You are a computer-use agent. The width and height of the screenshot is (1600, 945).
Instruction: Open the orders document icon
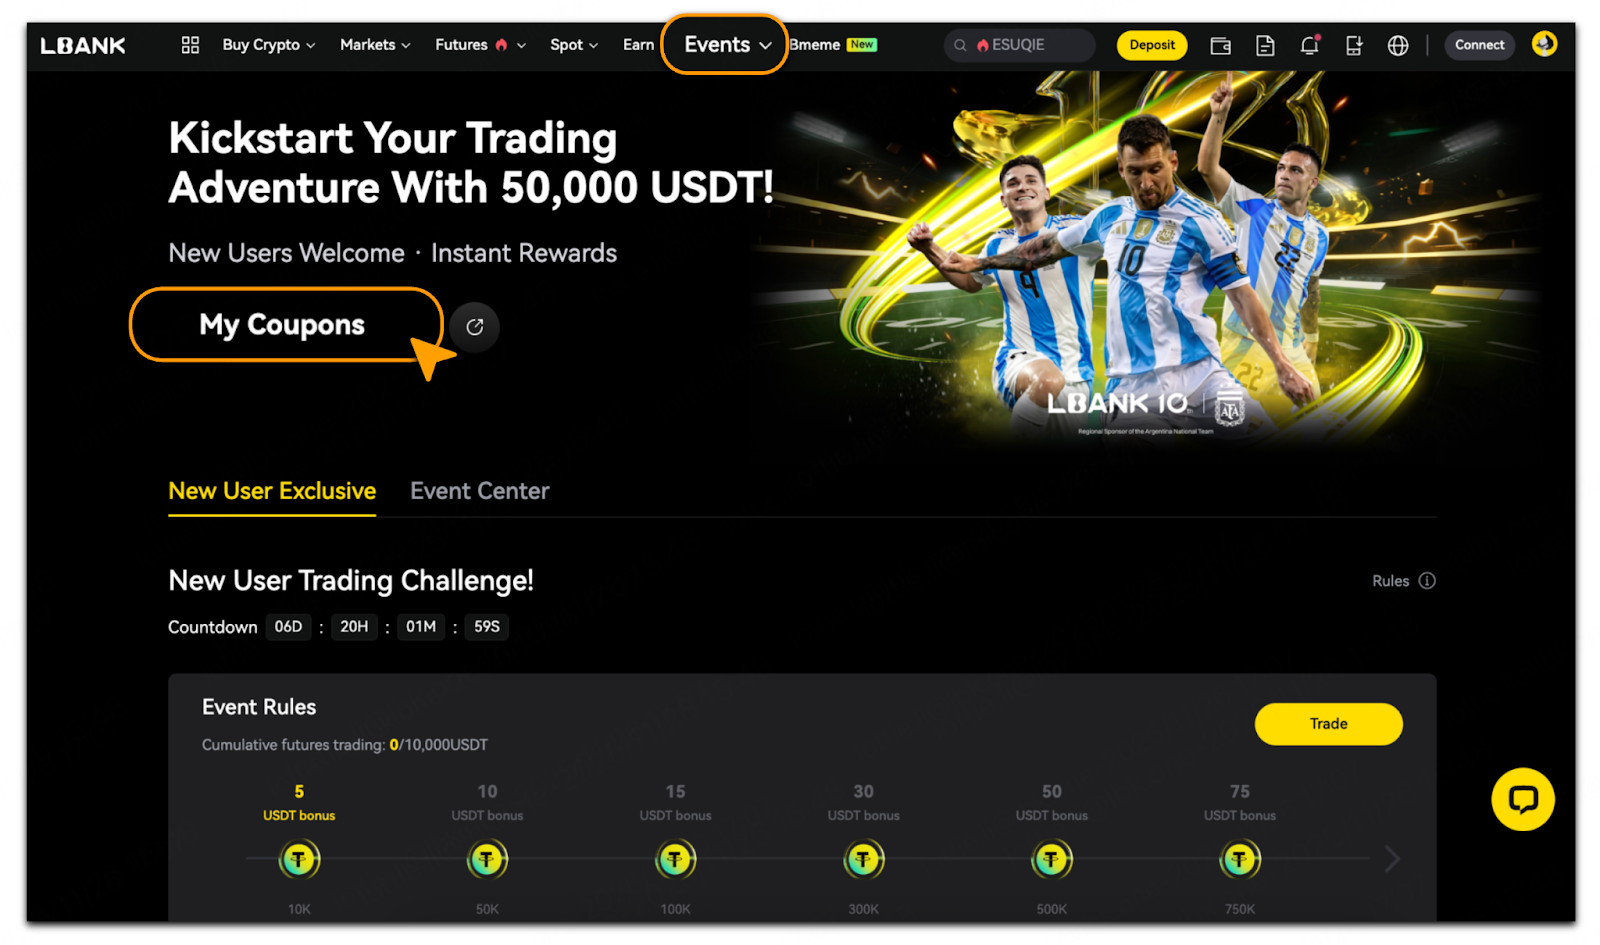tap(1265, 45)
